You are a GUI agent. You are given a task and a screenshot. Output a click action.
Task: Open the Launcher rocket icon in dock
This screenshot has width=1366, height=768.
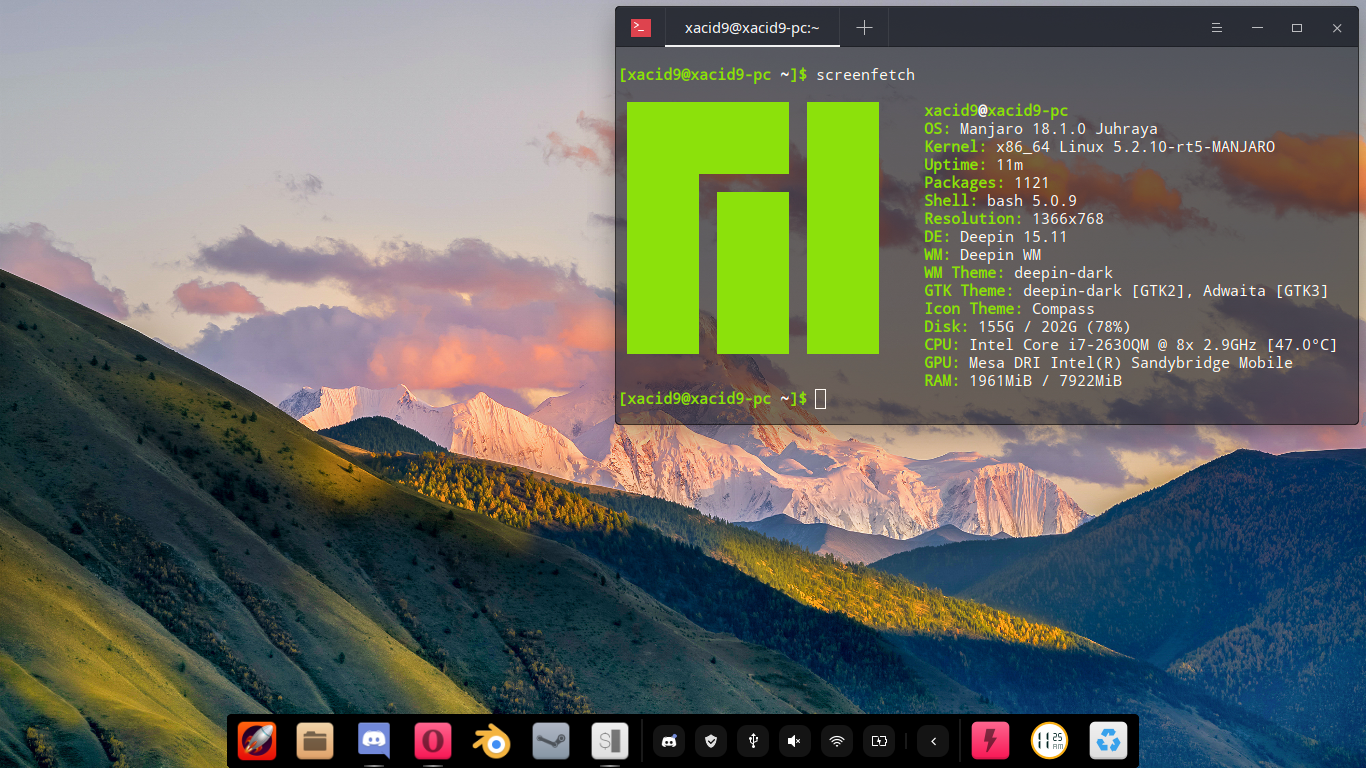click(x=256, y=741)
